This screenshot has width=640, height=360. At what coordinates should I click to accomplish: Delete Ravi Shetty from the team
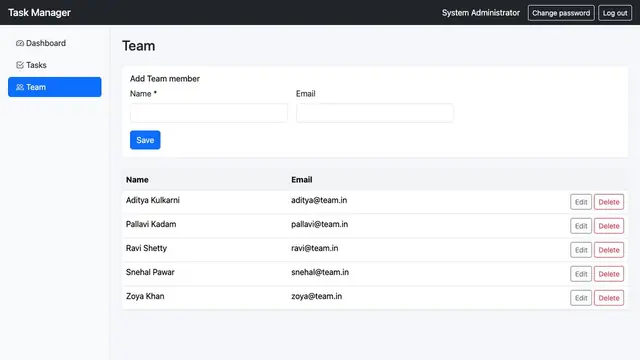609,250
